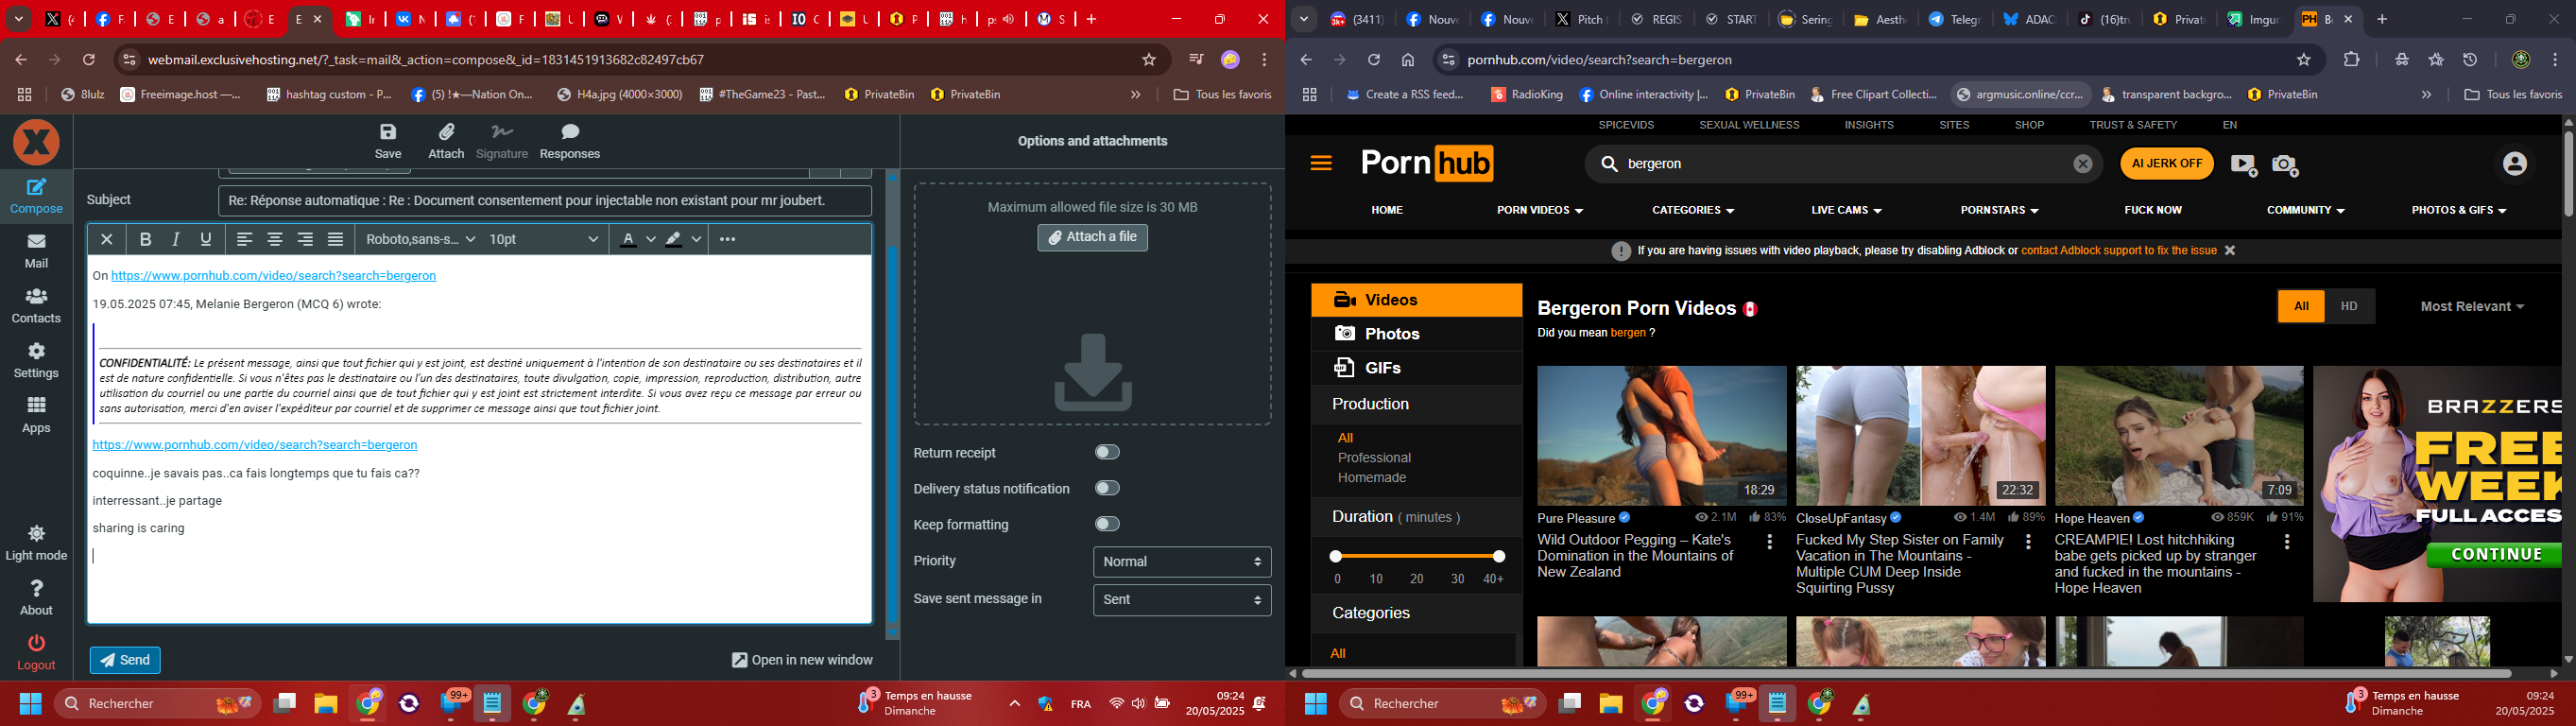
Task: Open the About page in webmail sidebar
Action: (36, 597)
